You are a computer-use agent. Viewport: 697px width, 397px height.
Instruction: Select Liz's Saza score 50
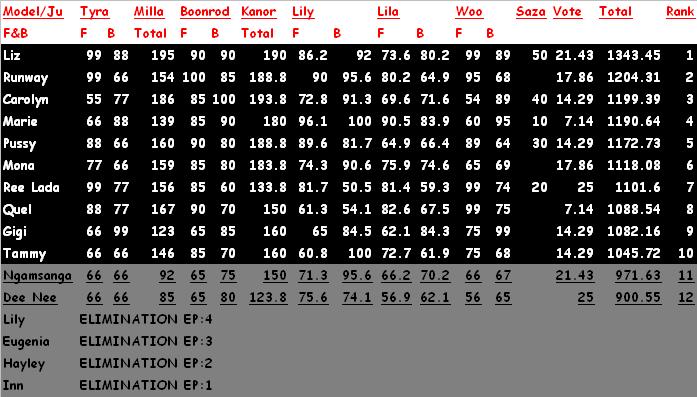coord(540,55)
